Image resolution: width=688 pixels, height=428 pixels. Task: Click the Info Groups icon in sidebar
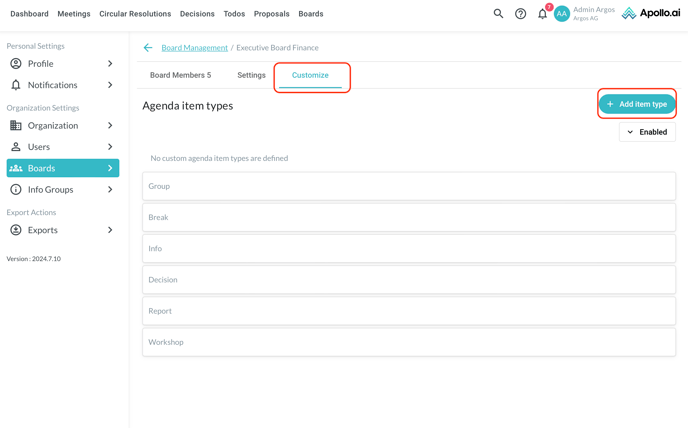point(16,189)
